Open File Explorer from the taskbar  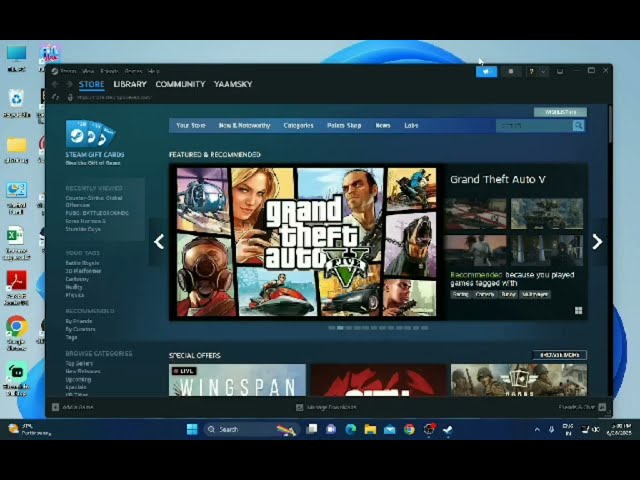tap(370, 429)
